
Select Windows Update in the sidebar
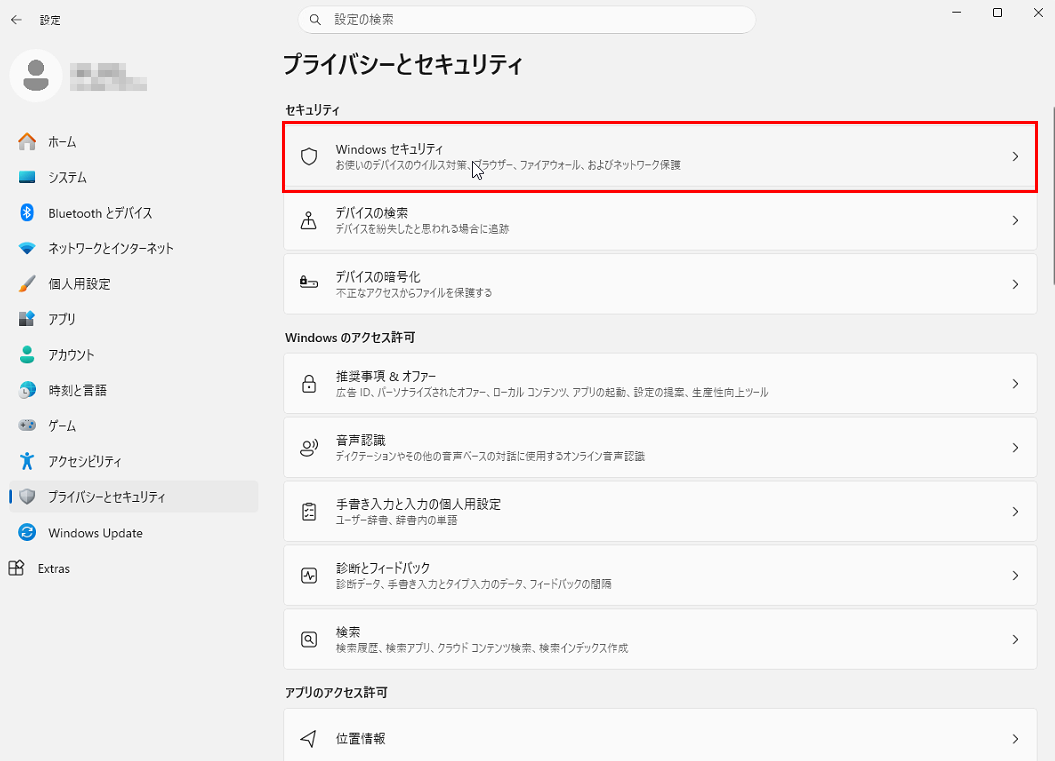(95, 533)
